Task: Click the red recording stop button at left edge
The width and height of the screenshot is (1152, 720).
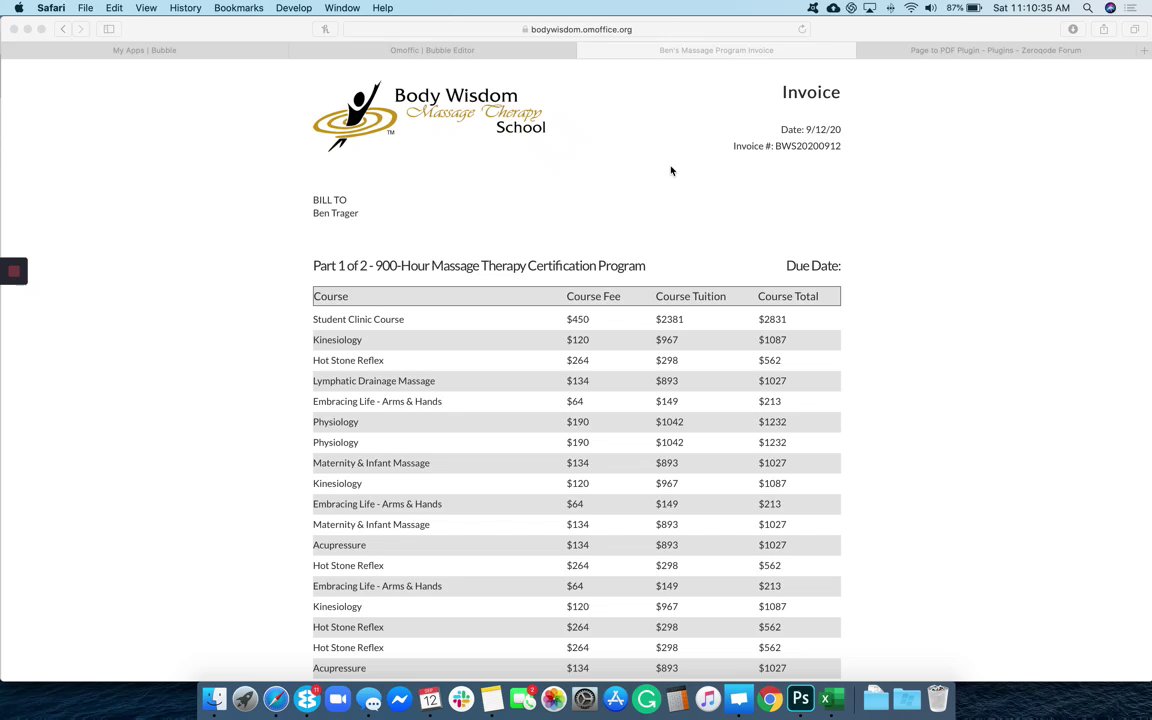Action: tap(13, 271)
